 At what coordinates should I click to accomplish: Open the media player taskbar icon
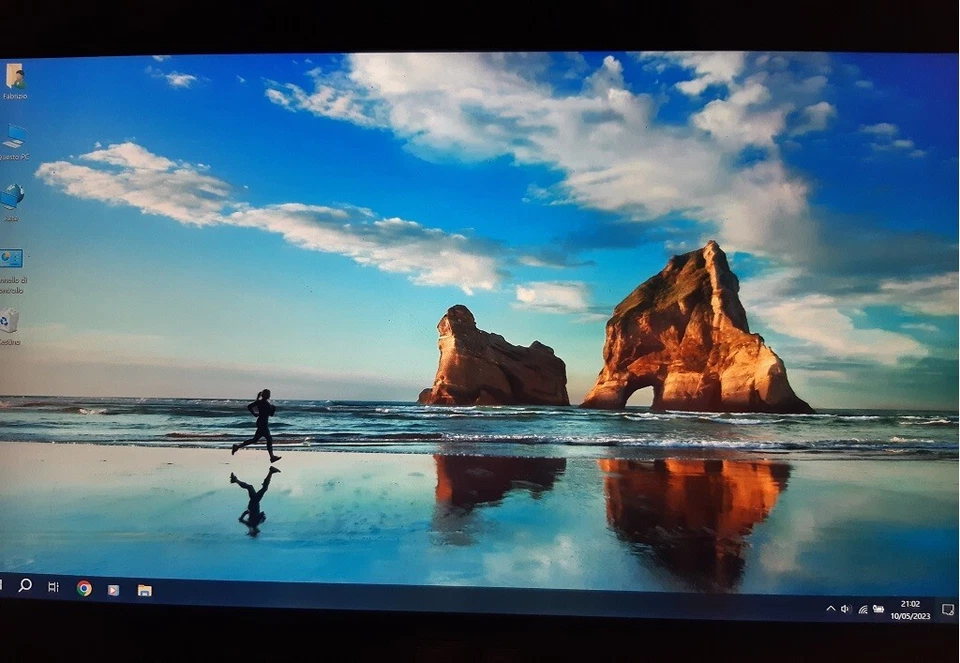pyautogui.click(x=113, y=590)
